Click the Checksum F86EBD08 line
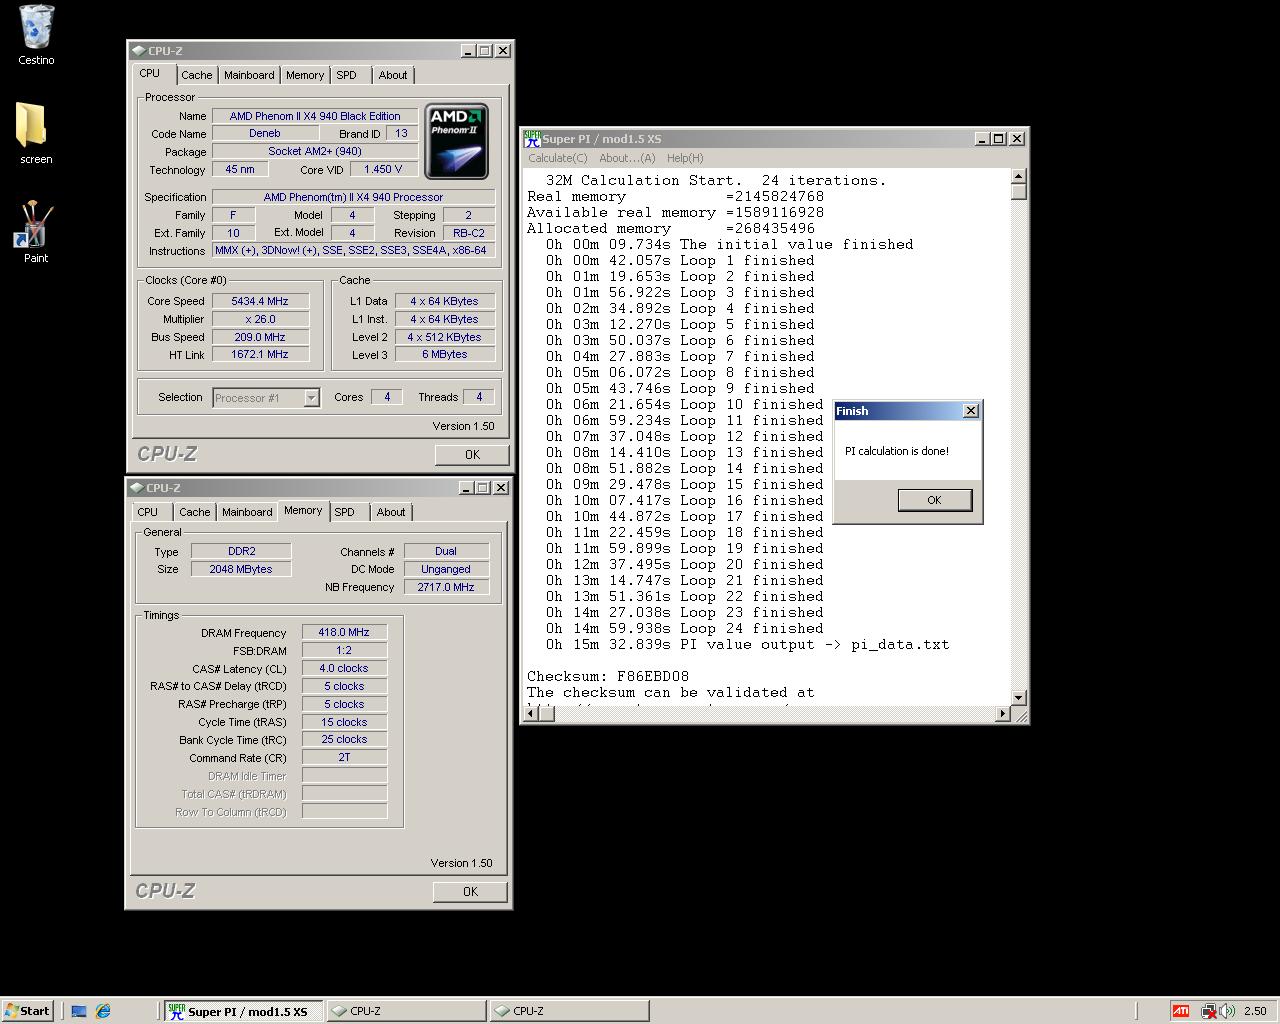Viewport: 1280px width, 1024px height. [608, 677]
